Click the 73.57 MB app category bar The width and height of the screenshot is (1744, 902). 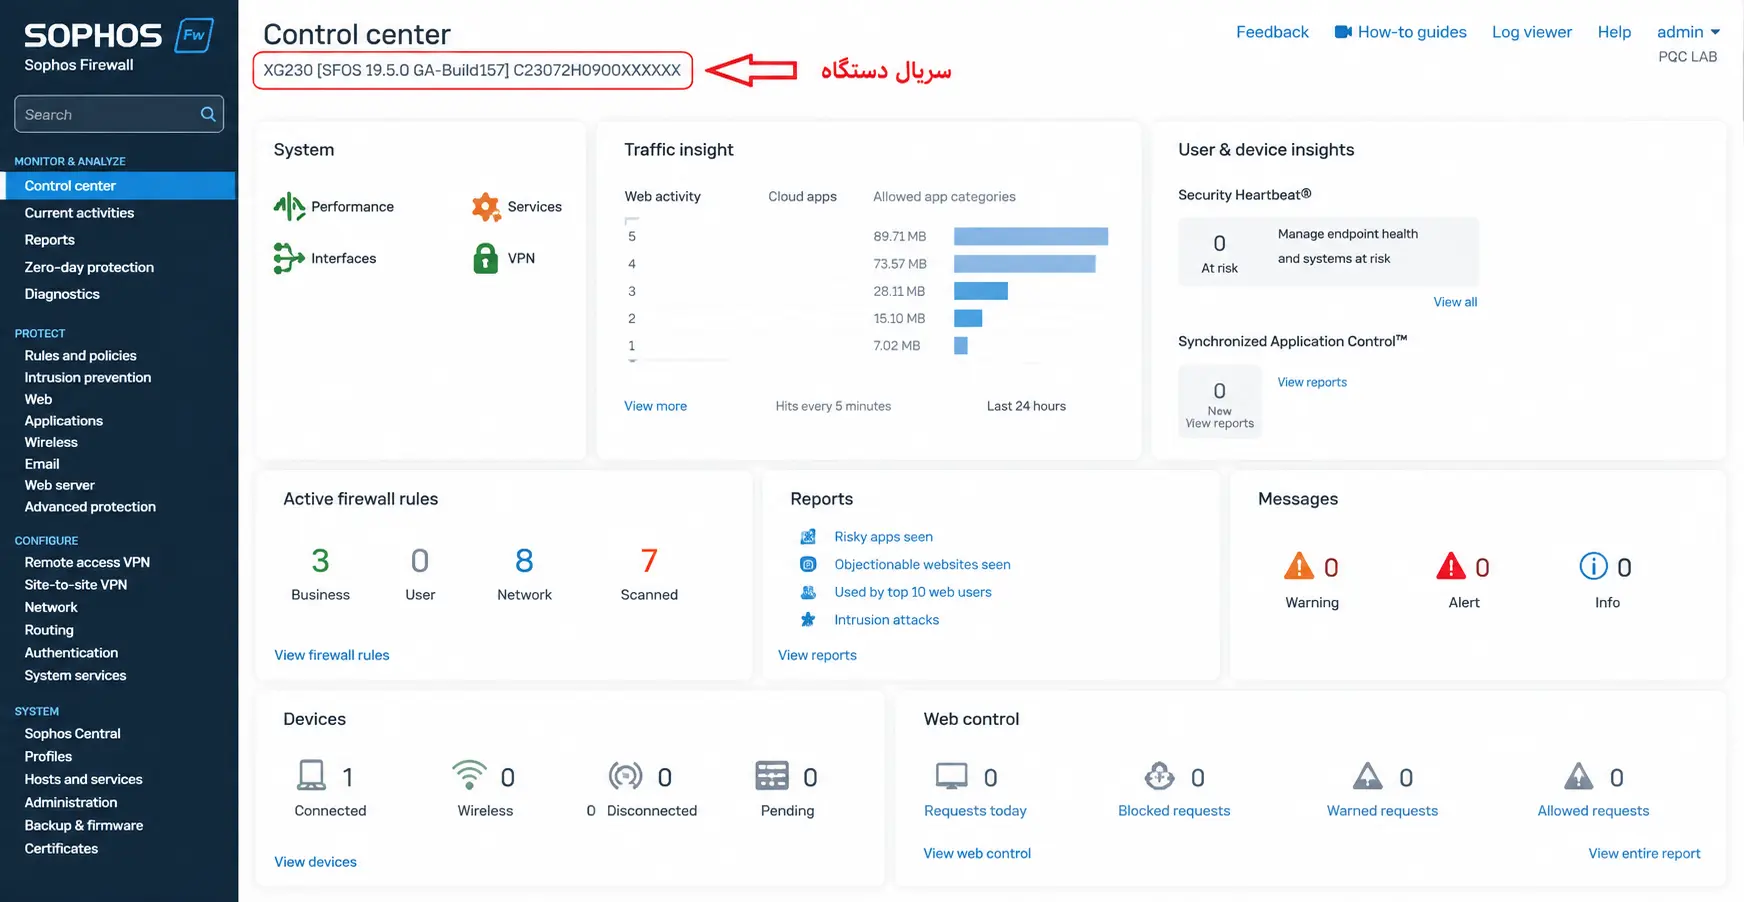click(1025, 264)
